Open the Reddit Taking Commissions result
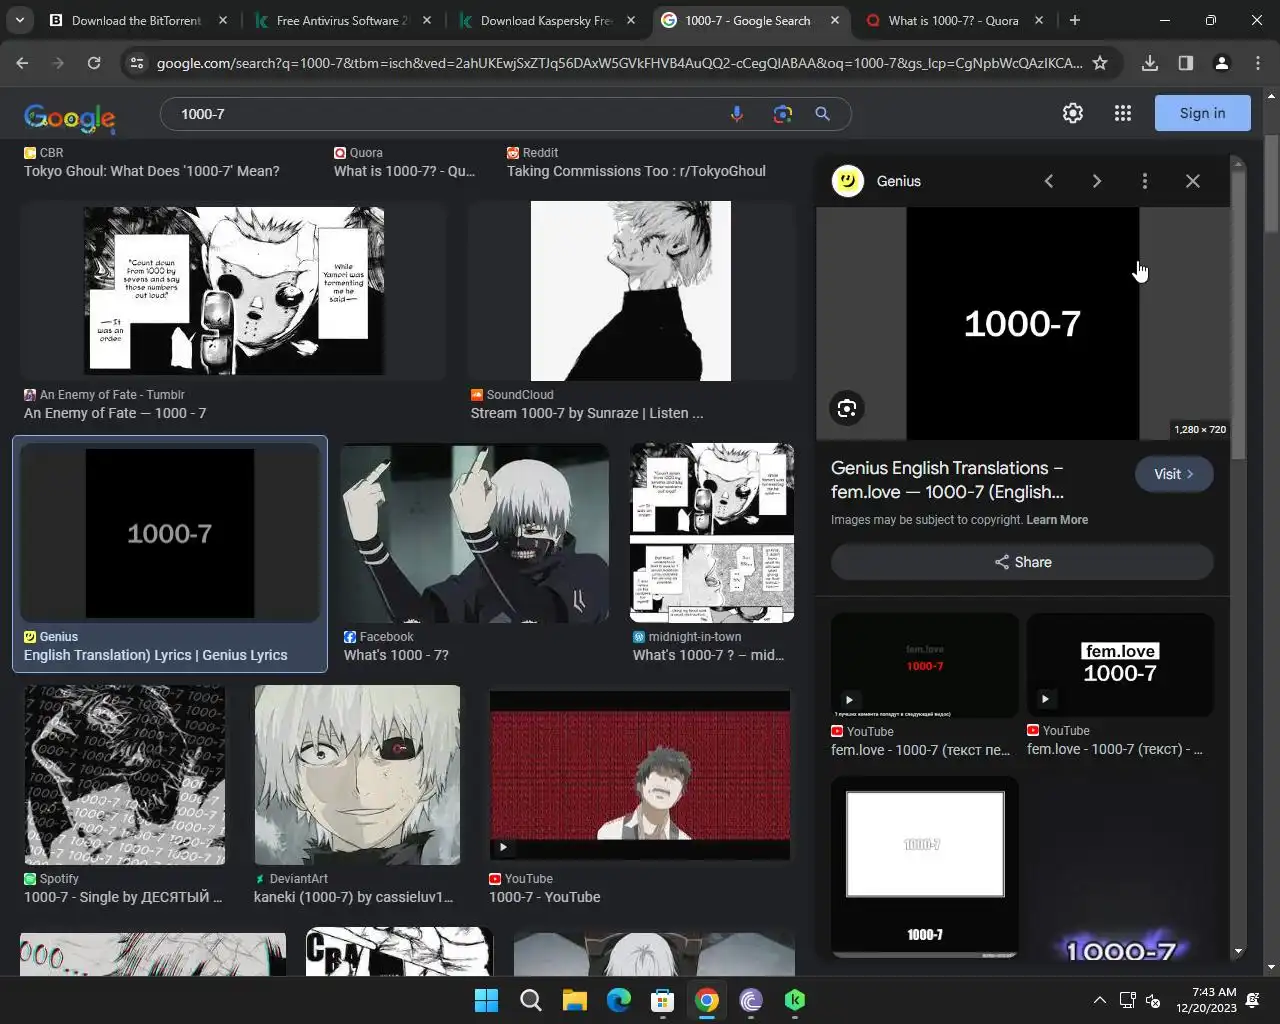 click(x=636, y=171)
